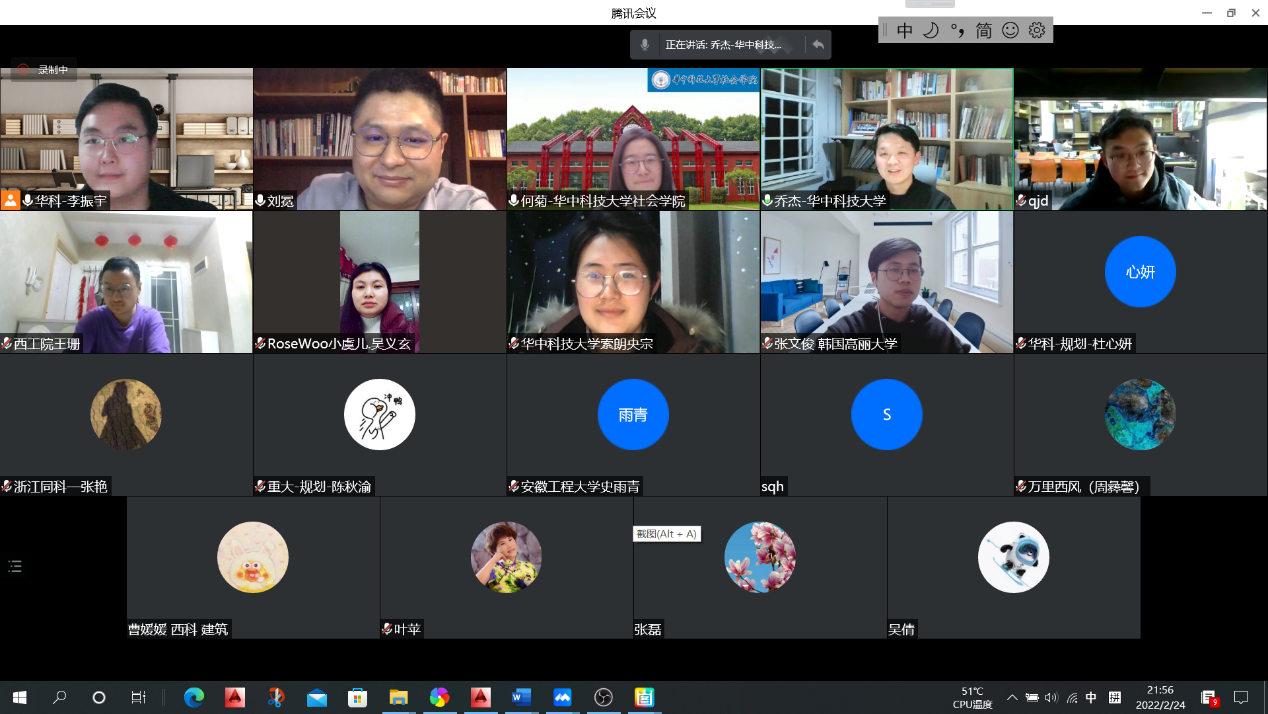Viewport: 1268px width, 714px height.
Task: Select 乔杰-华中科技大学 video tile
Action: click(x=887, y=138)
